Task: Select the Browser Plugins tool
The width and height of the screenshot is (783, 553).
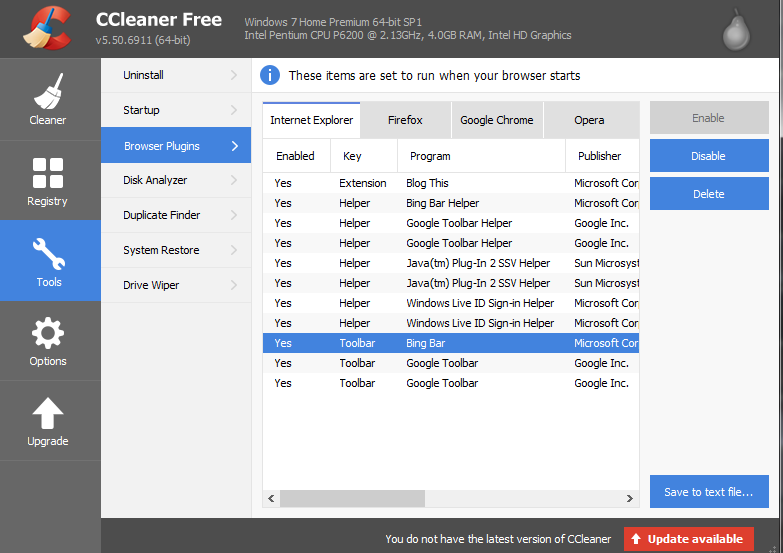Action: tap(176, 145)
